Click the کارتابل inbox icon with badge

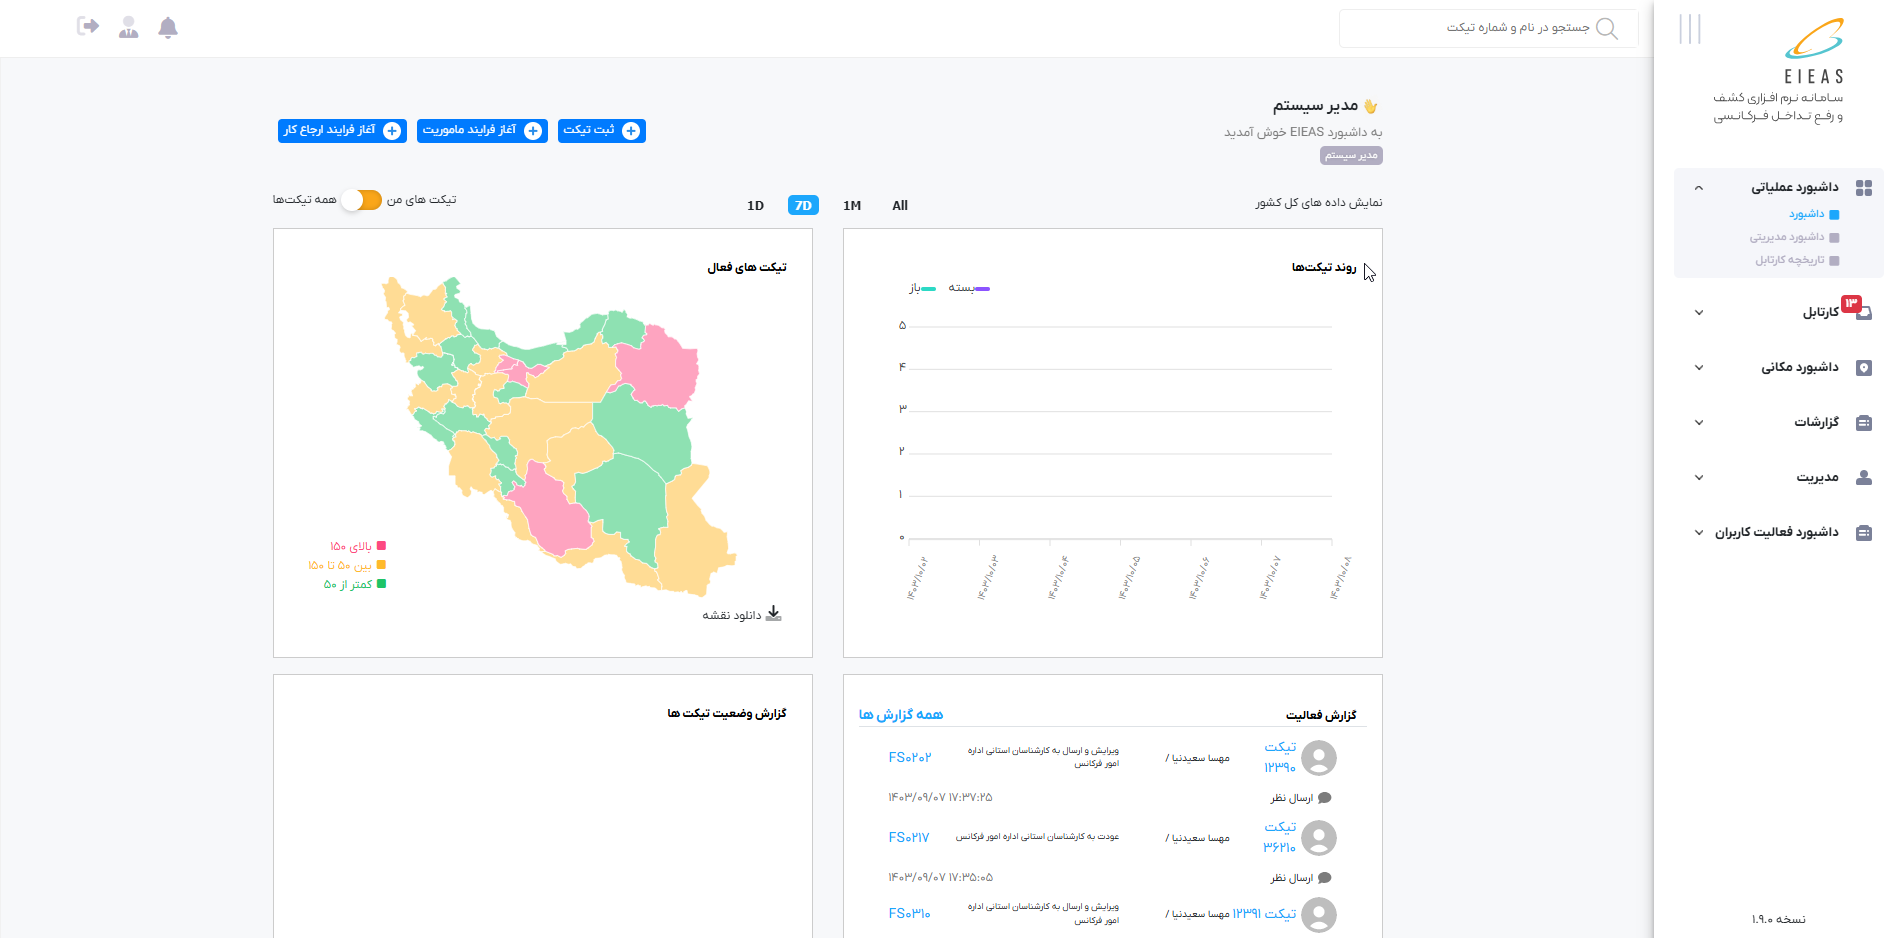pos(1863,312)
